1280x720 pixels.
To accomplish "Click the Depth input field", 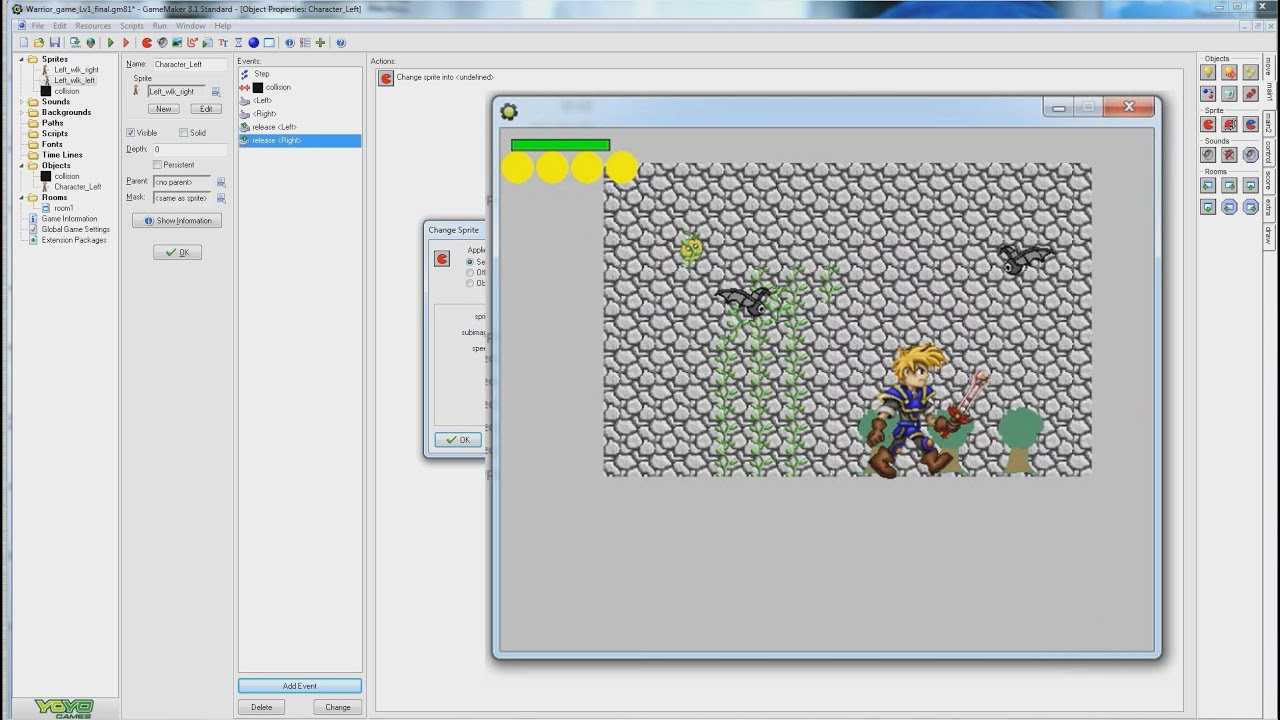I will point(189,149).
